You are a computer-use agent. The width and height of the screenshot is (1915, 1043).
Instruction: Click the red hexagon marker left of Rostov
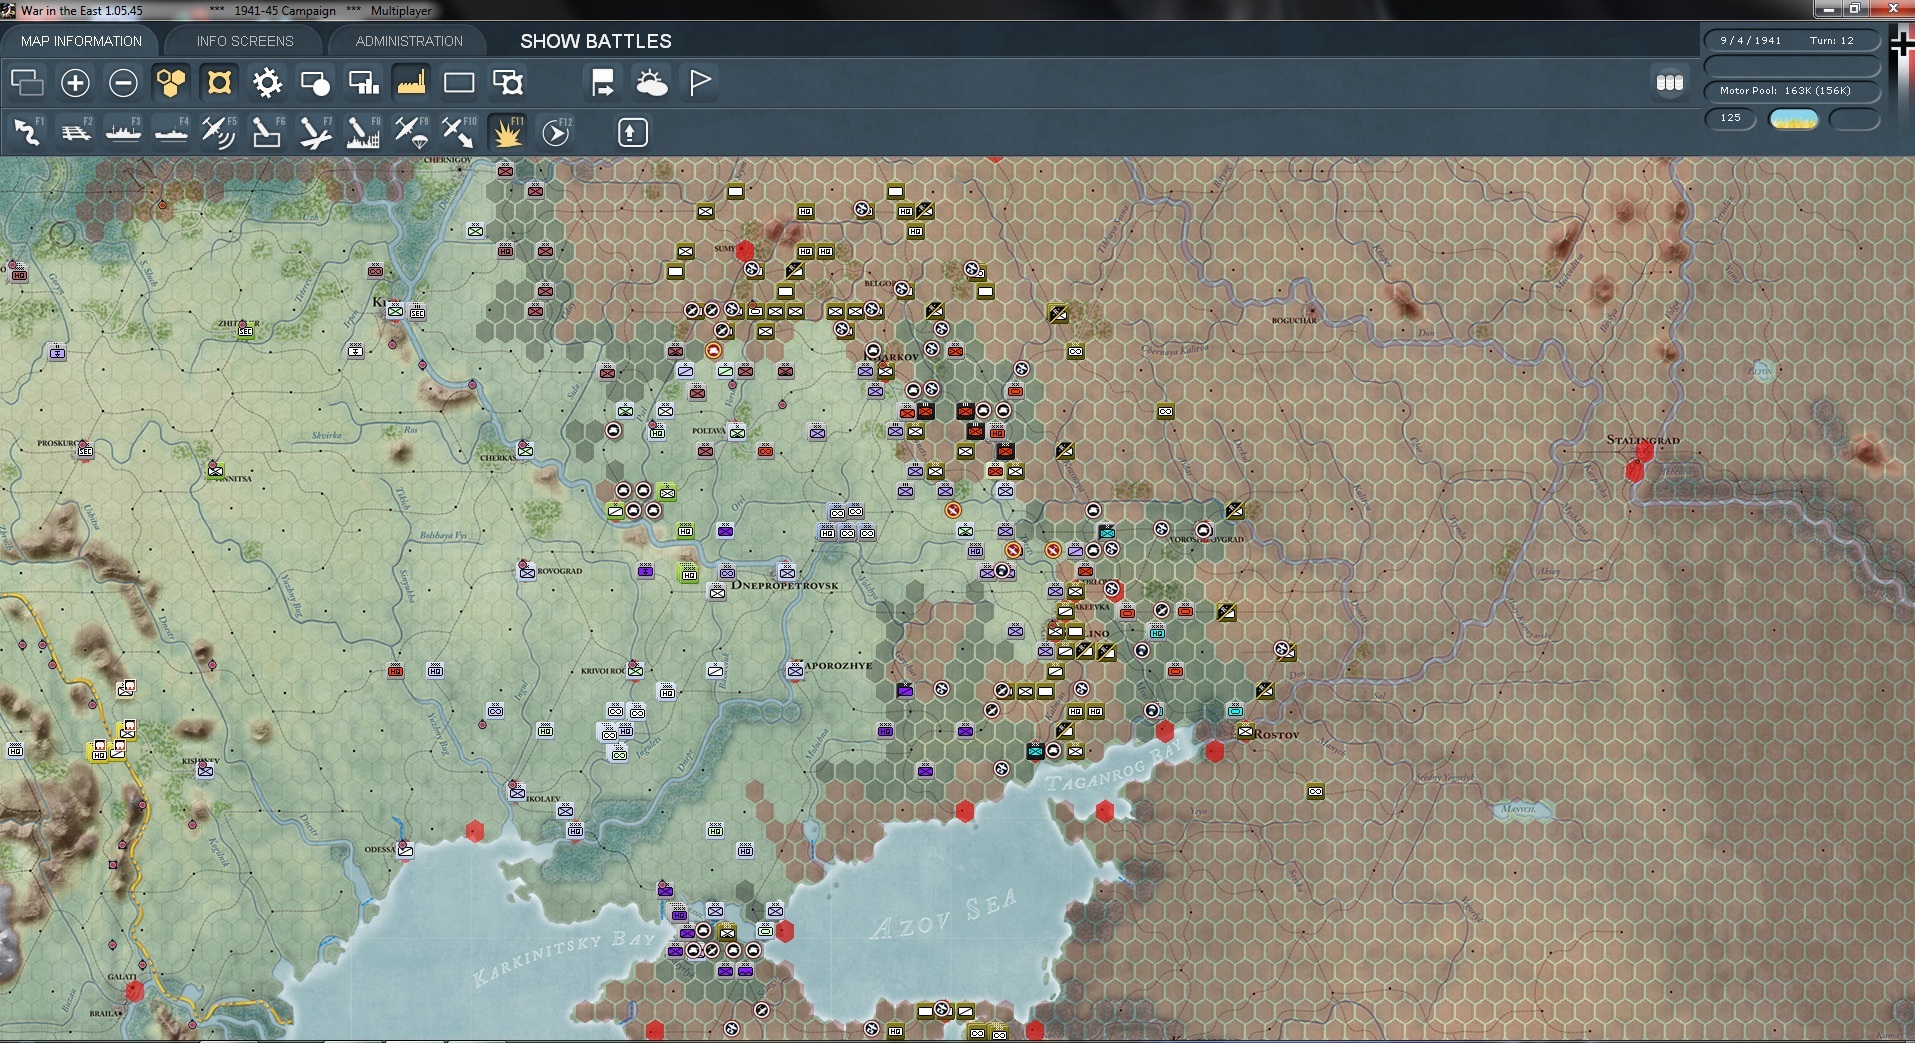coord(1215,752)
